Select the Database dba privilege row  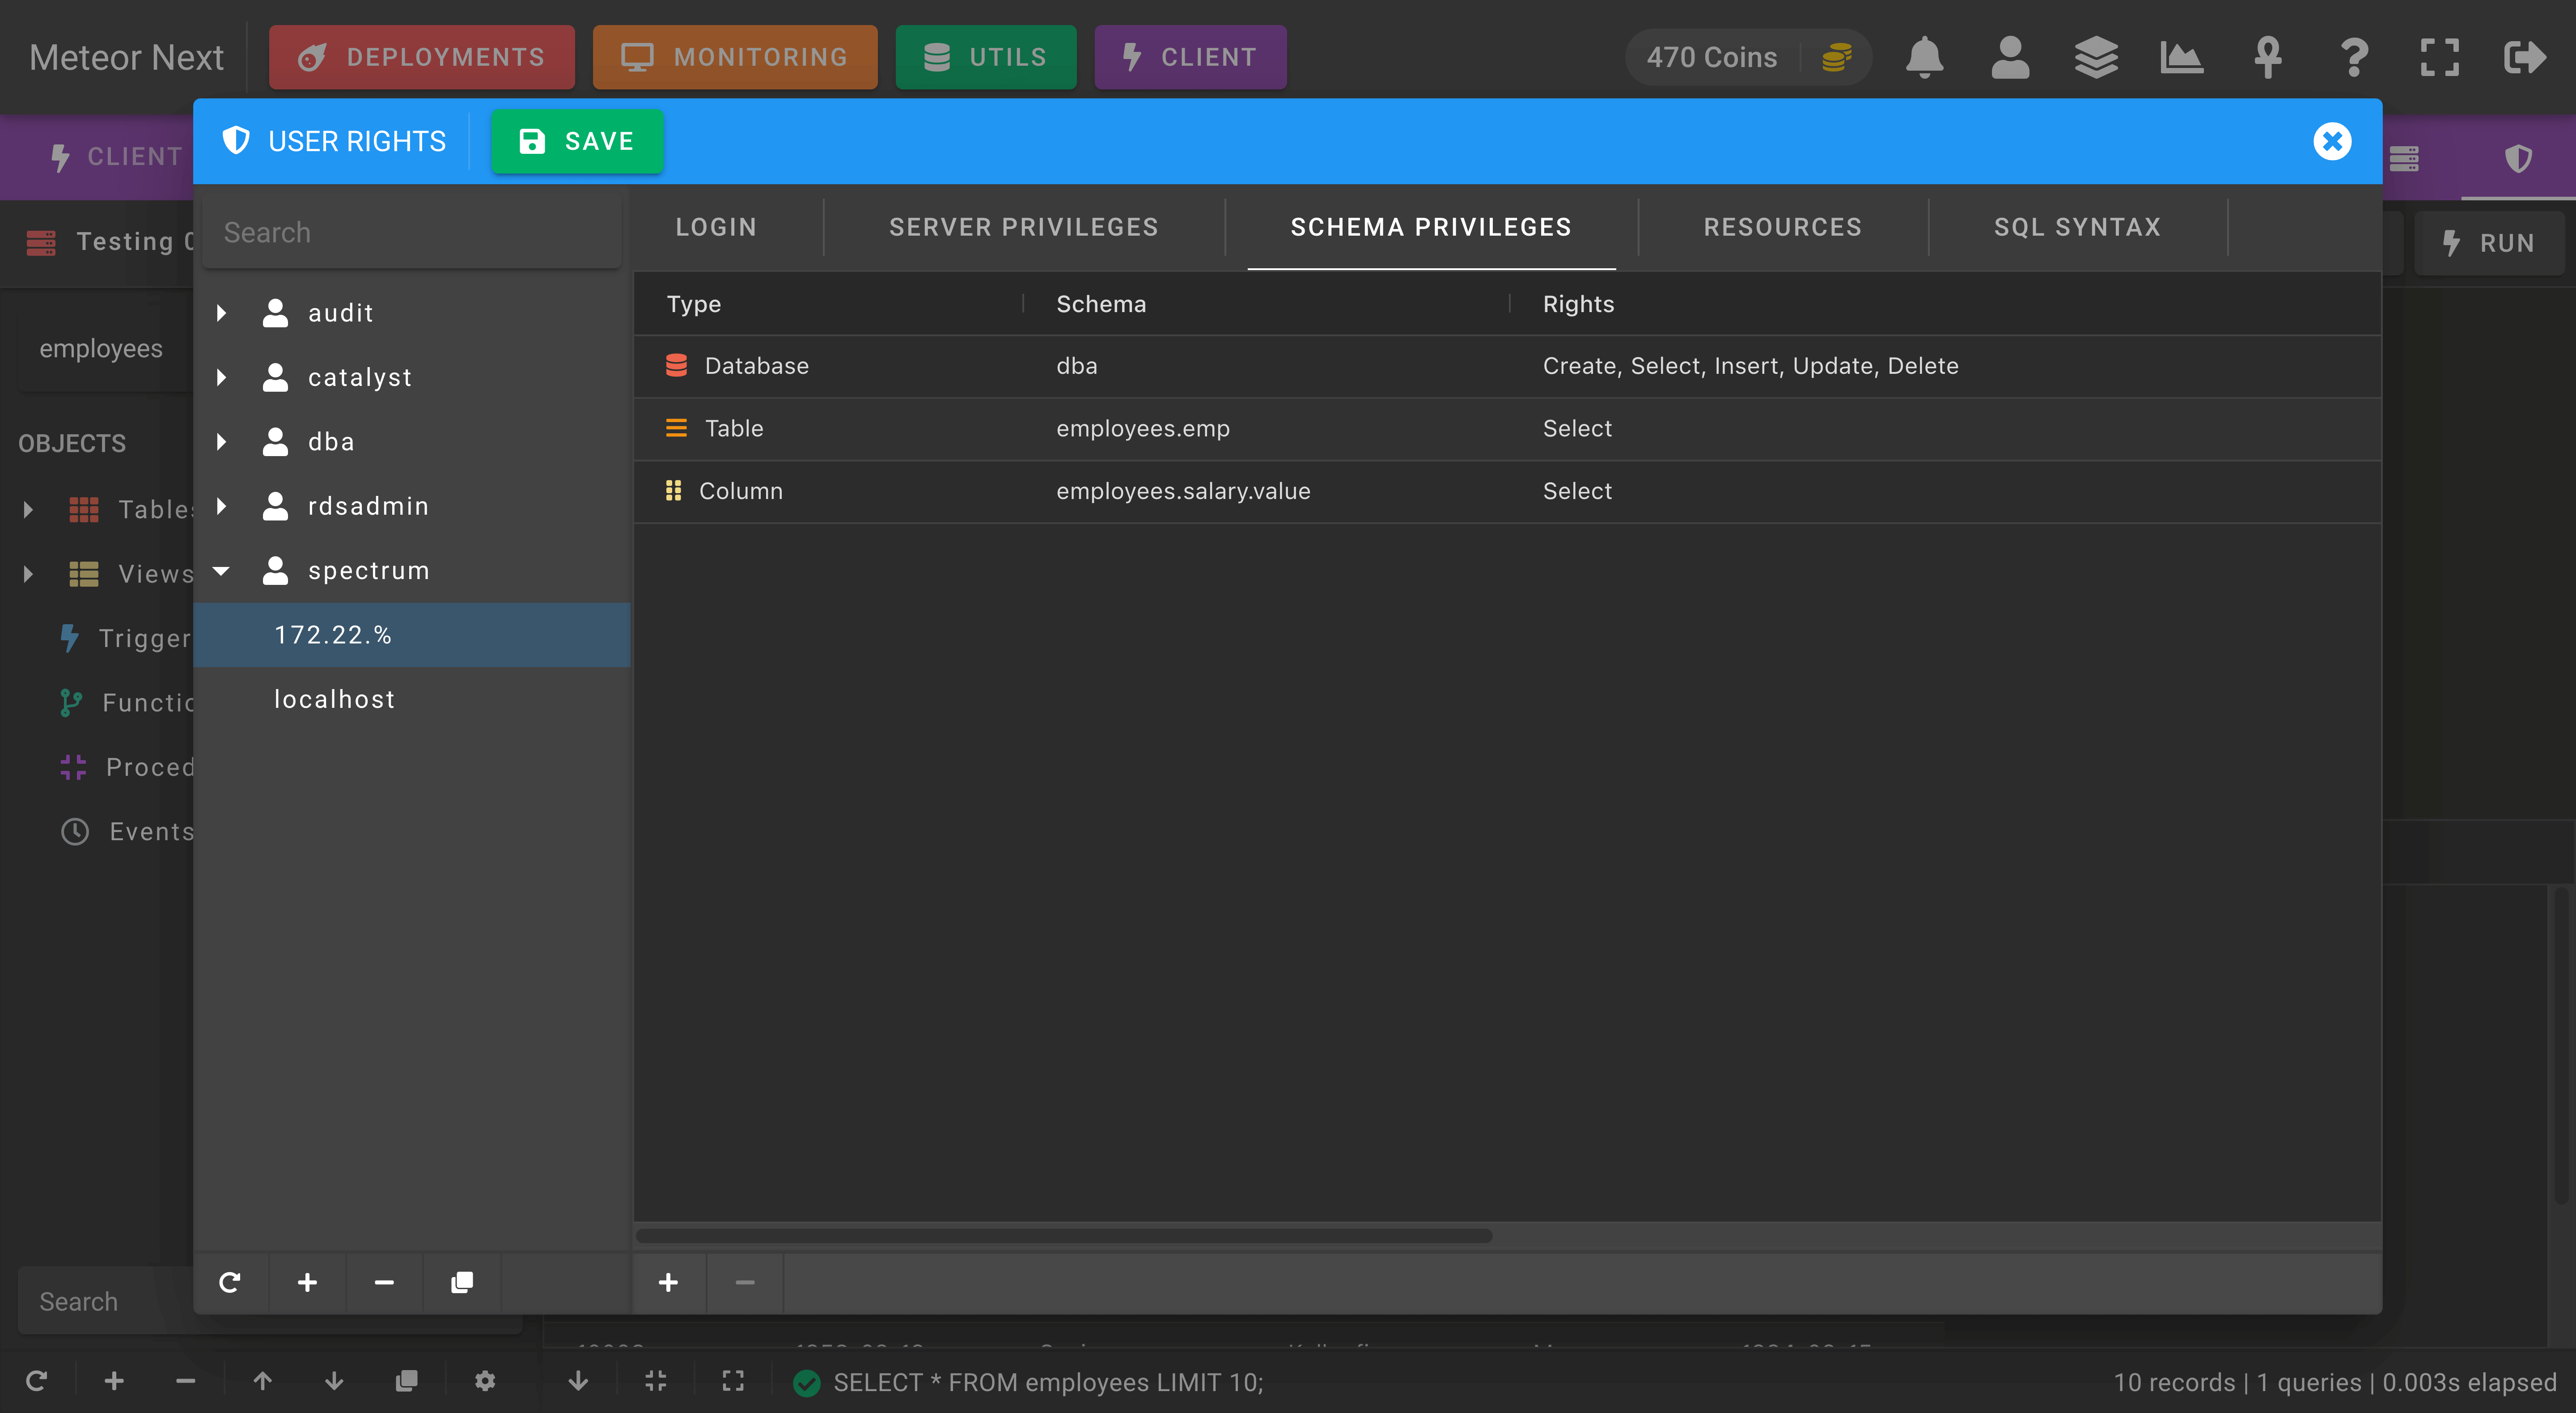click(1507, 366)
